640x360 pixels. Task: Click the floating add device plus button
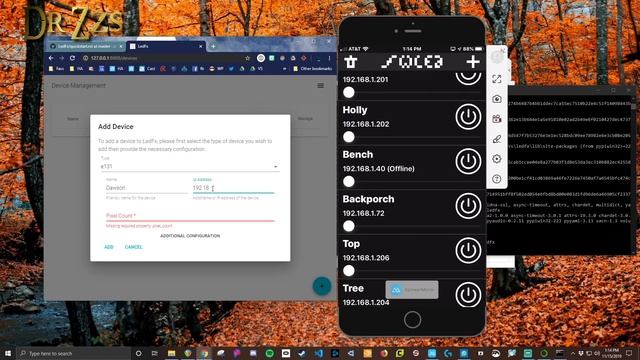tap(322, 286)
